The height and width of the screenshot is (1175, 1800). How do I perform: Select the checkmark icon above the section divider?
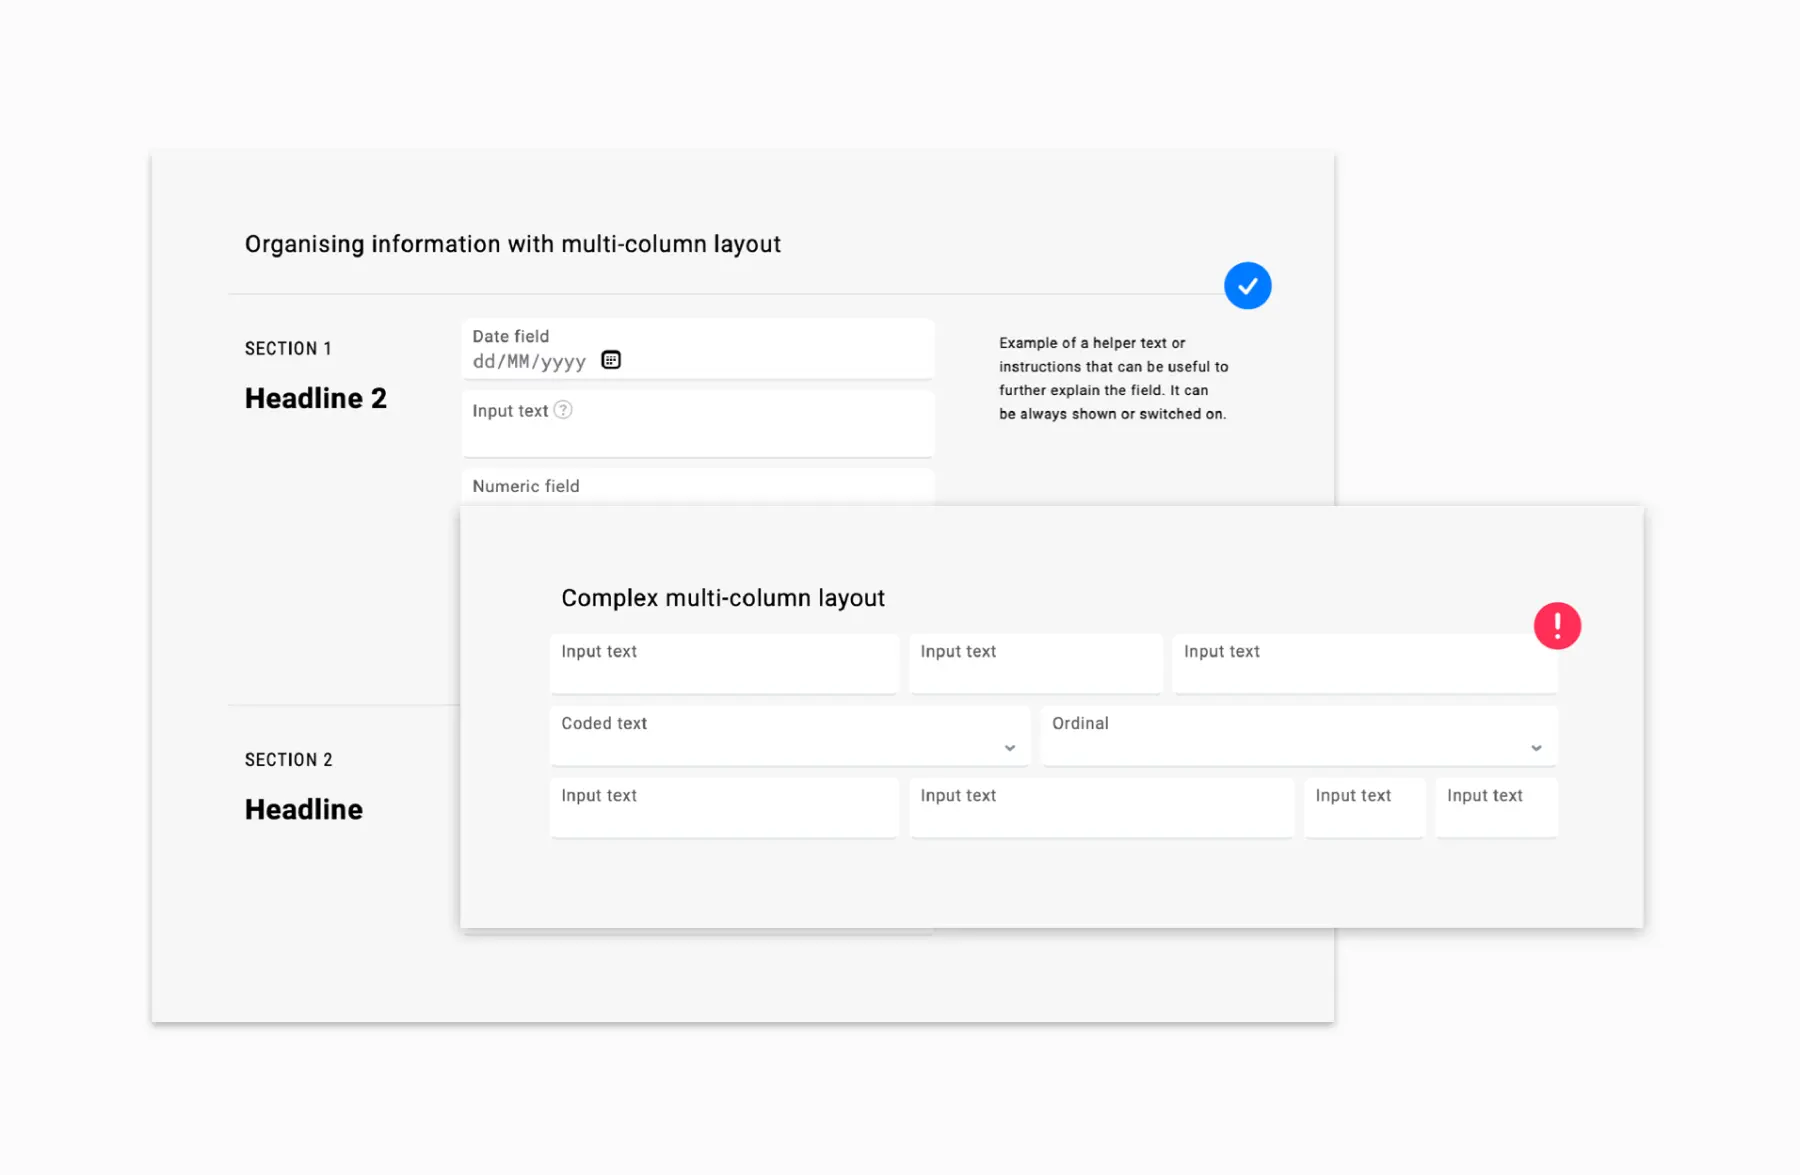pyautogui.click(x=1247, y=285)
